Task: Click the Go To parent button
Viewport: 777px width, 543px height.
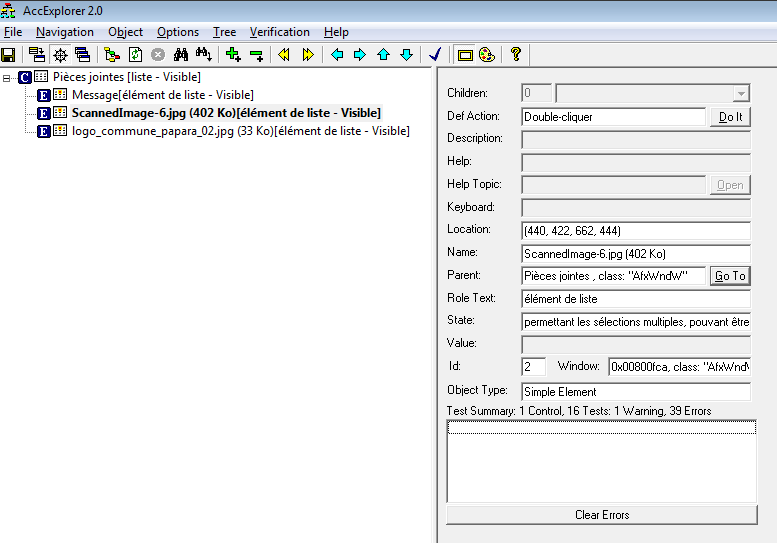Action: tap(730, 276)
